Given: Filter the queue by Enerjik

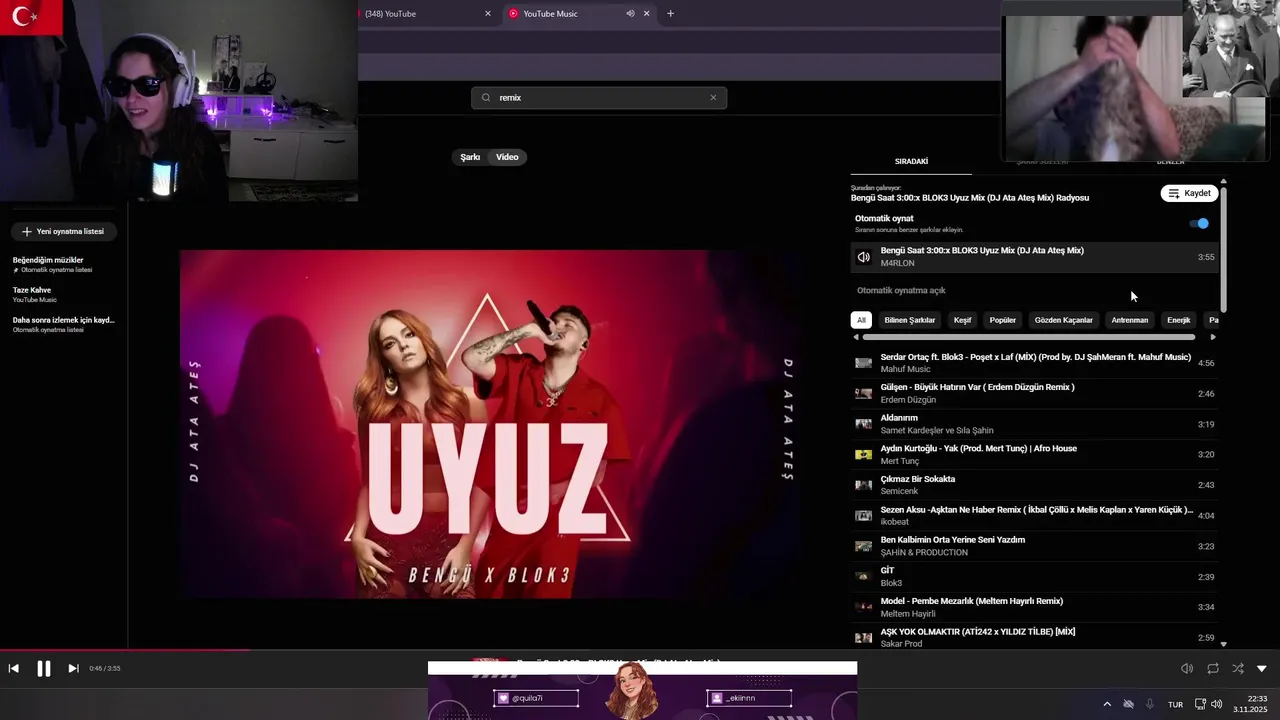Looking at the screenshot, I should click(x=1179, y=320).
